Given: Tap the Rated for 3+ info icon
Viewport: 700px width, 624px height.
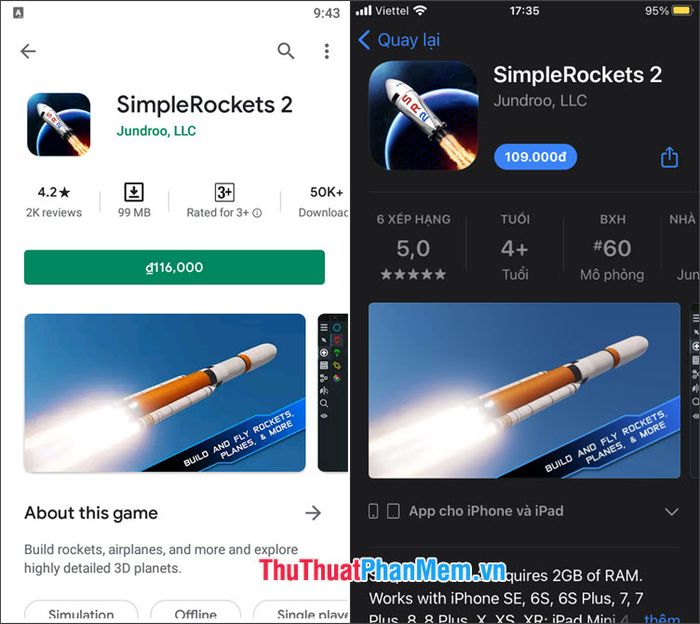Looking at the screenshot, I should pos(257,213).
